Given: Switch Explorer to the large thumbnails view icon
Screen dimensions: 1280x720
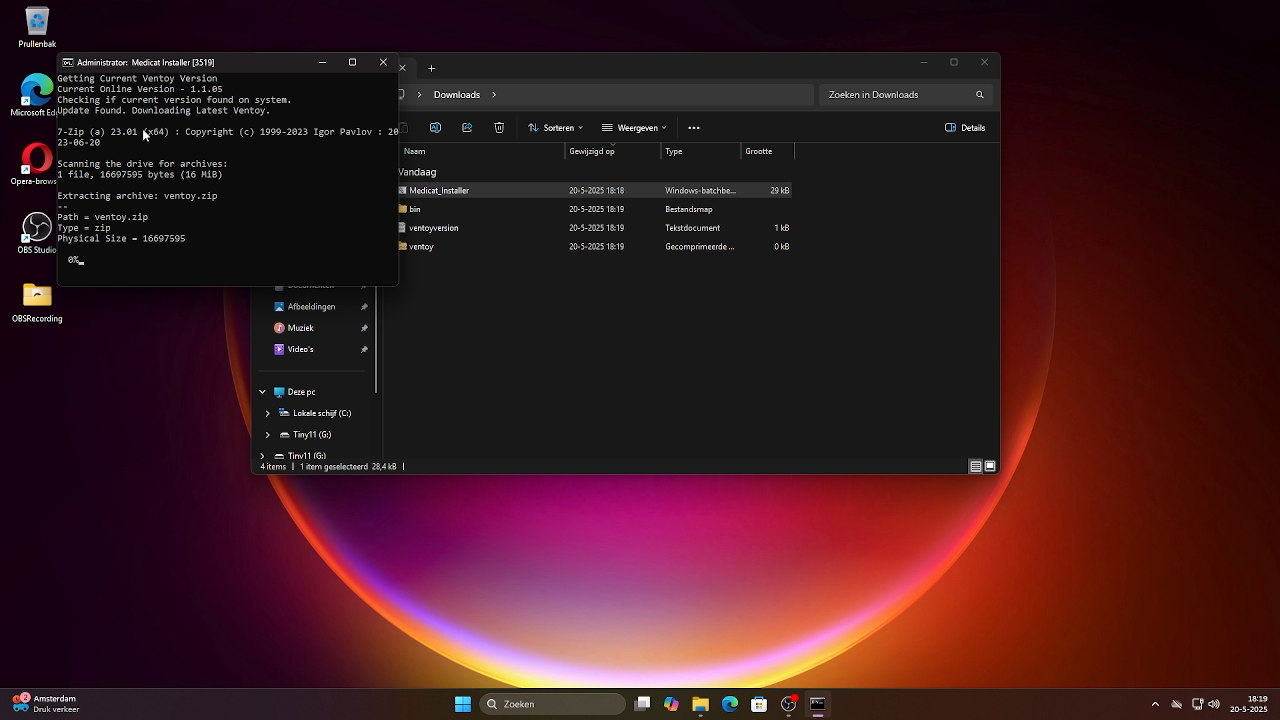Looking at the screenshot, I should (x=990, y=466).
